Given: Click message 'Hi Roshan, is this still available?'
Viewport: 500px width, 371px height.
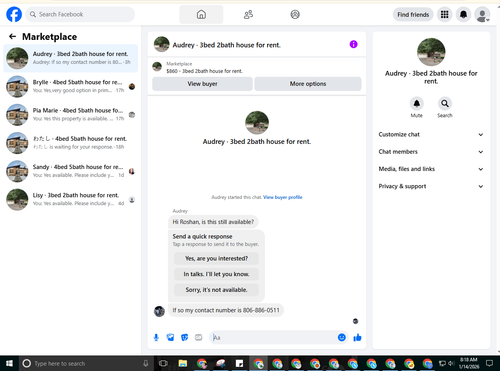Looking at the screenshot, I should 213,222.
